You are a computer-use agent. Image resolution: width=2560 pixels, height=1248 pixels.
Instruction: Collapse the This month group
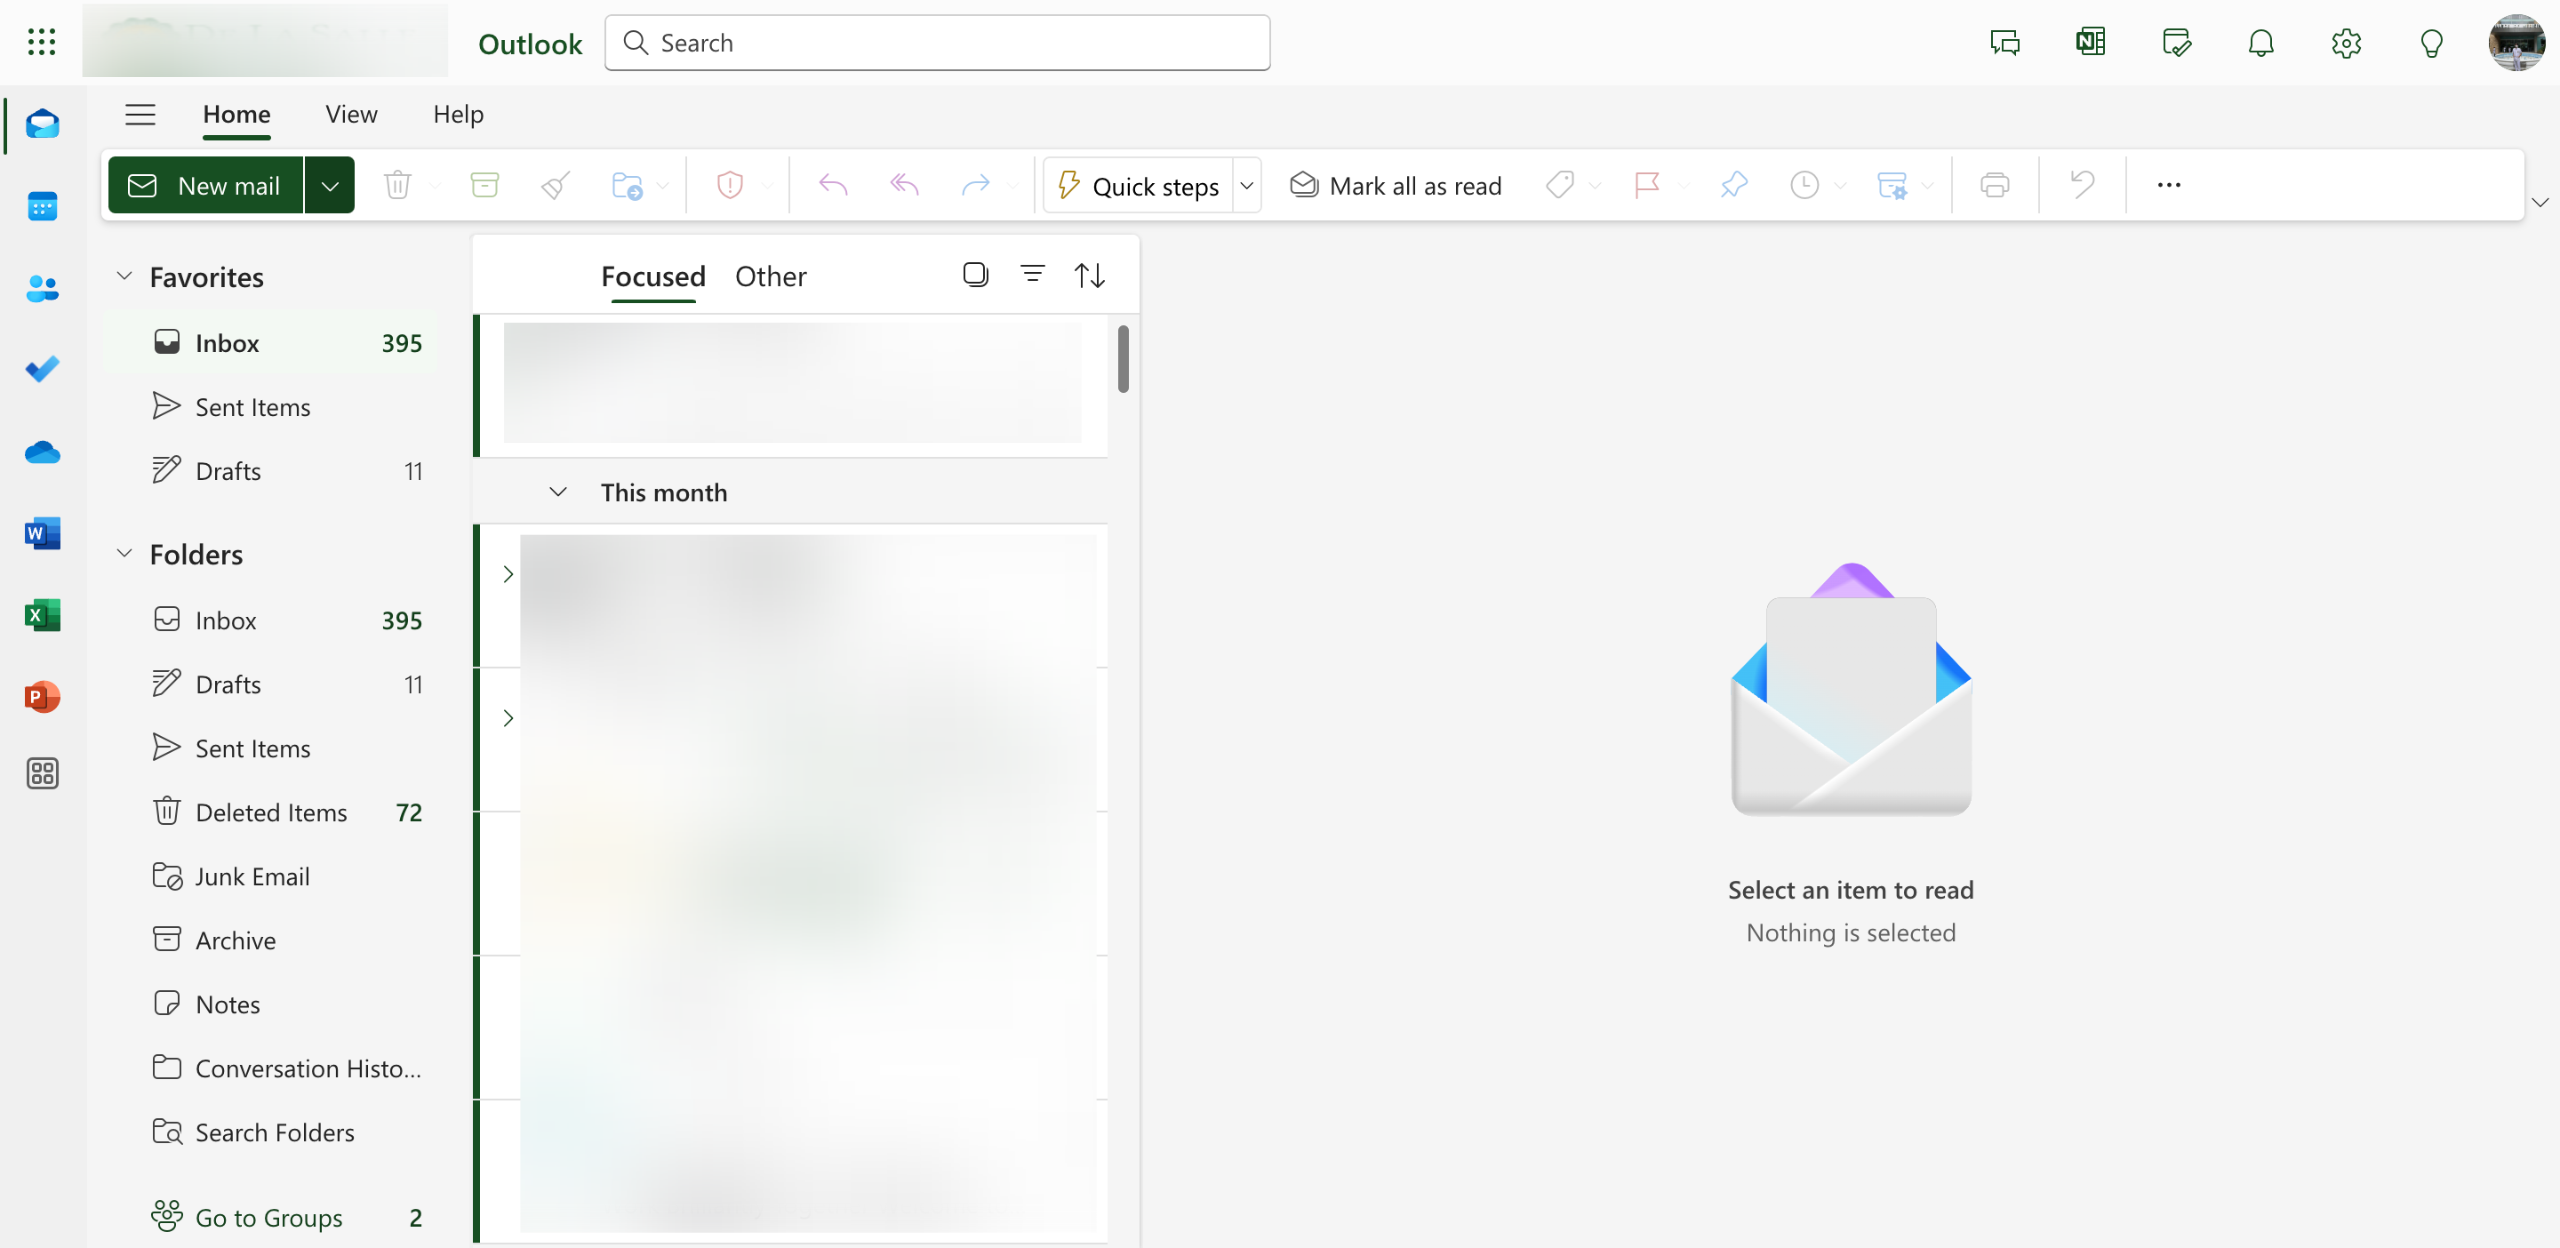[558, 492]
